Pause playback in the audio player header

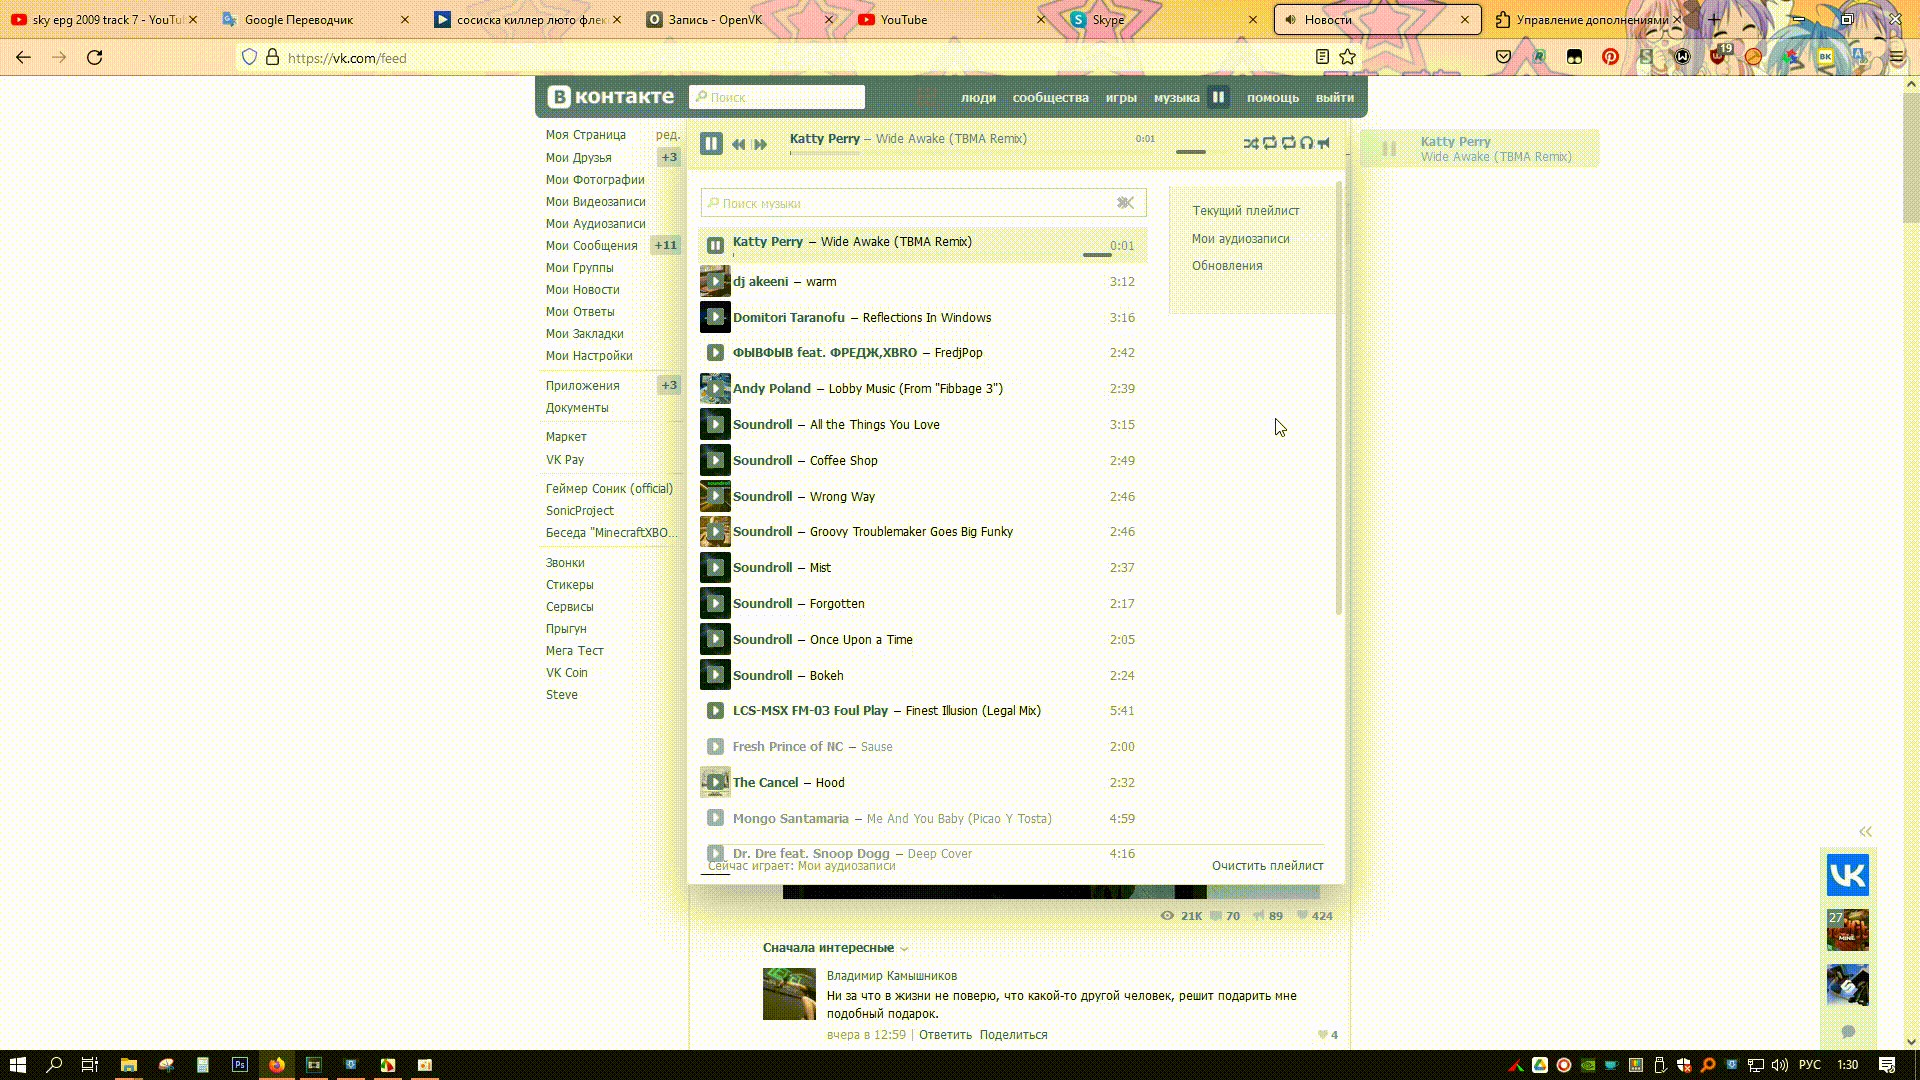711,143
